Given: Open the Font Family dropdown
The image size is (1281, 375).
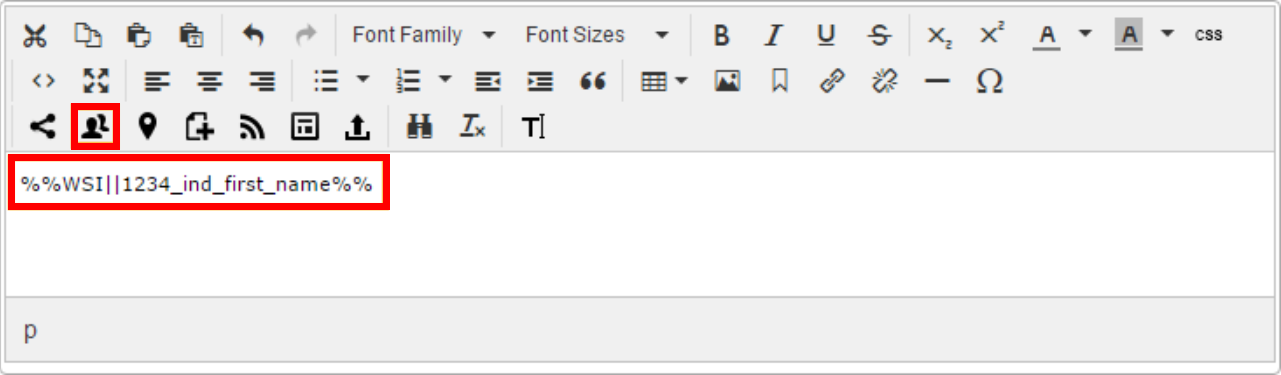Looking at the screenshot, I should point(423,35).
